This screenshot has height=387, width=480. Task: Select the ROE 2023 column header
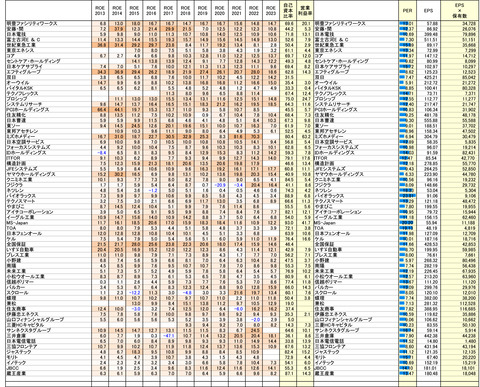coord(271,10)
